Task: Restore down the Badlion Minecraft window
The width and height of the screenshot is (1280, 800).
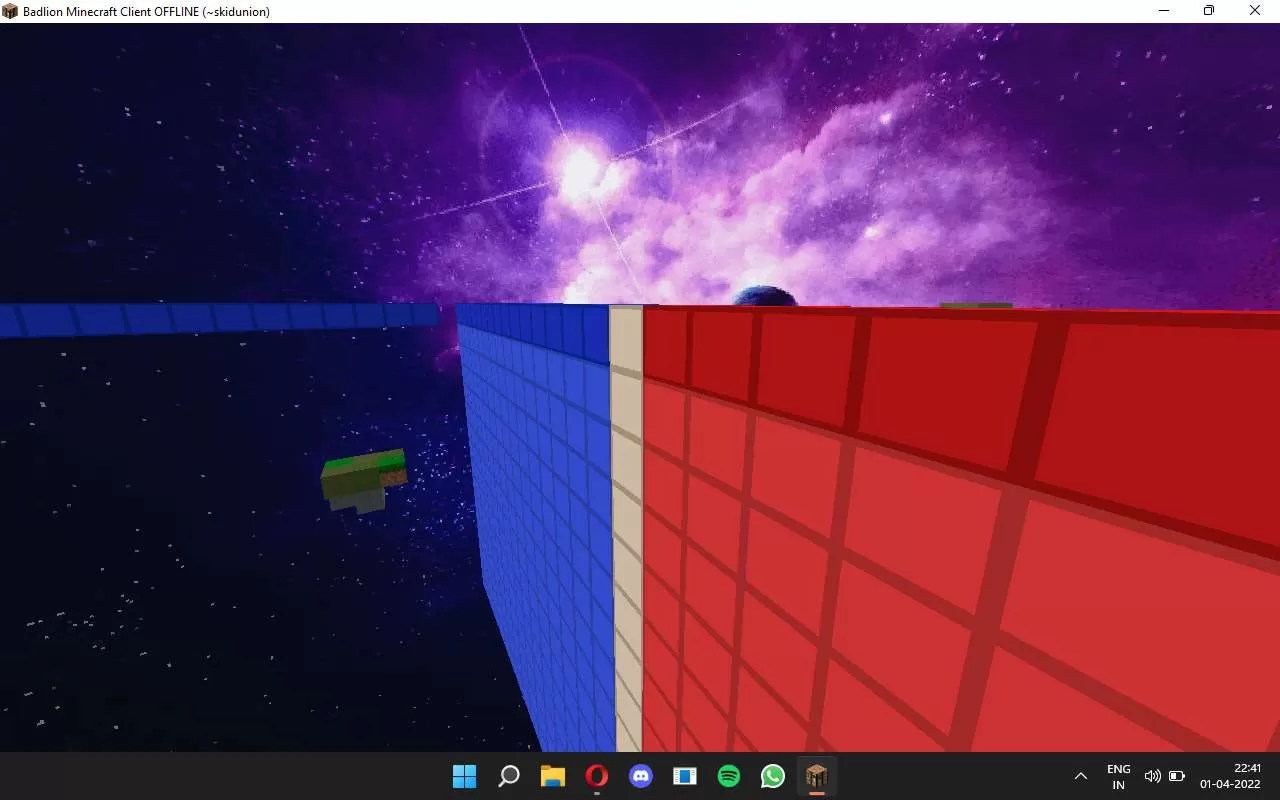Action: pos(1209,11)
